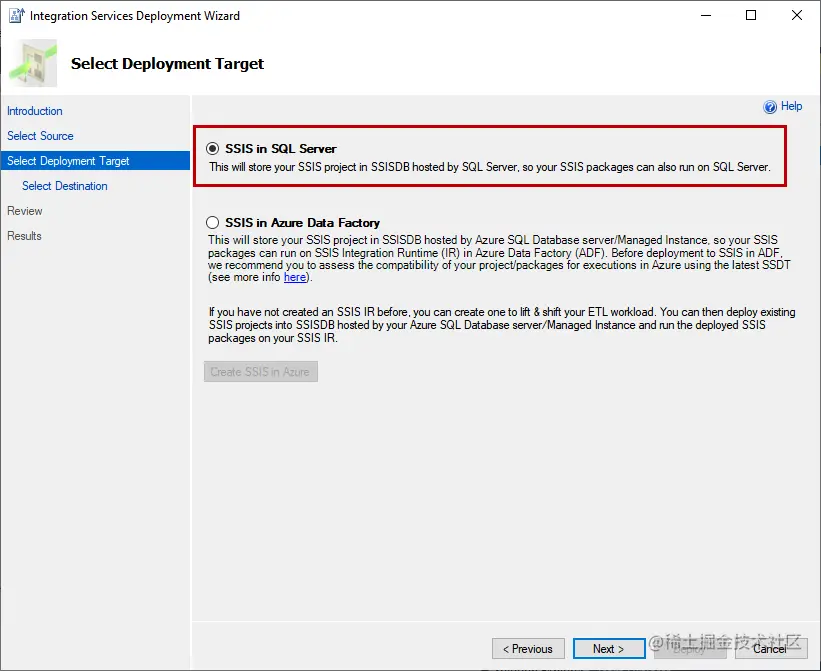
Task: Click the deployment target header image
Action: [x=33, y=63]
